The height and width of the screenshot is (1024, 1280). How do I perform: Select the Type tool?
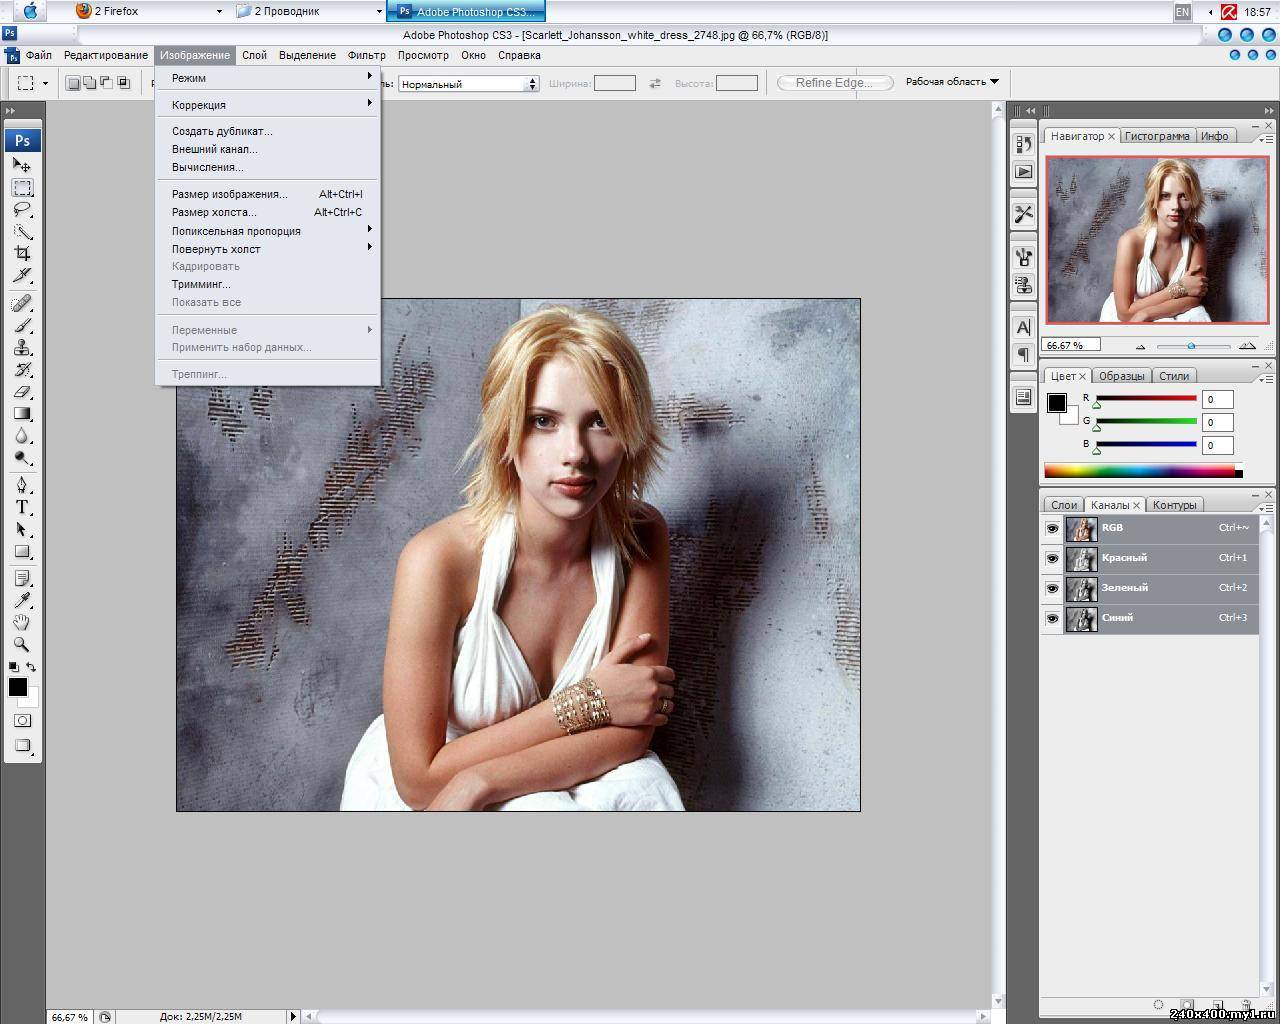point(22,507)
